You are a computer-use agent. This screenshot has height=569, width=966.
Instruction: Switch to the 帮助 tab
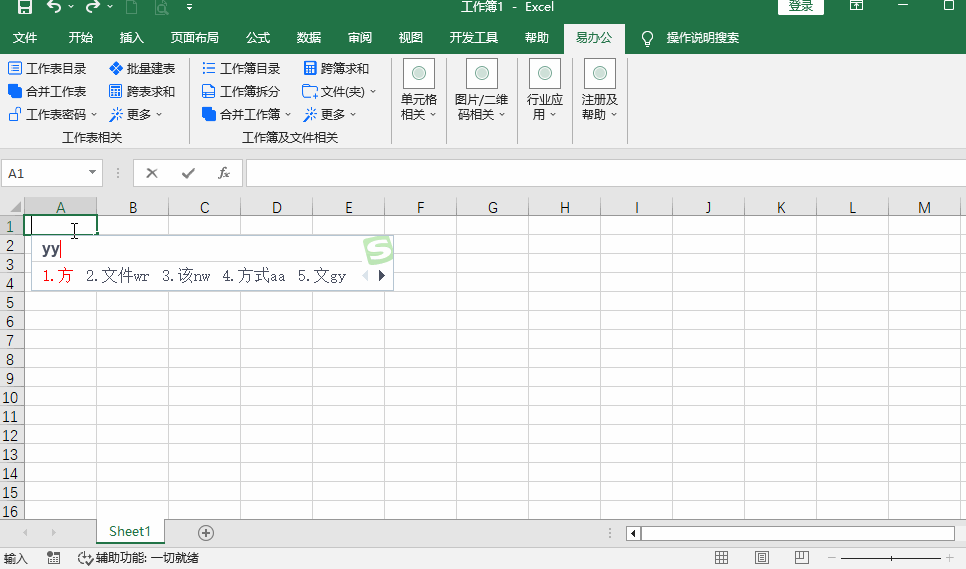[537, 38]
